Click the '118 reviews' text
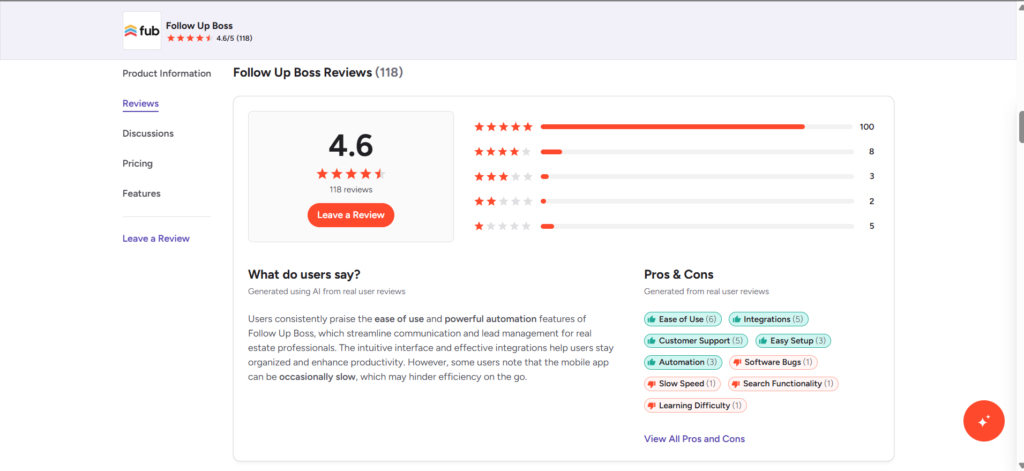 351,189
